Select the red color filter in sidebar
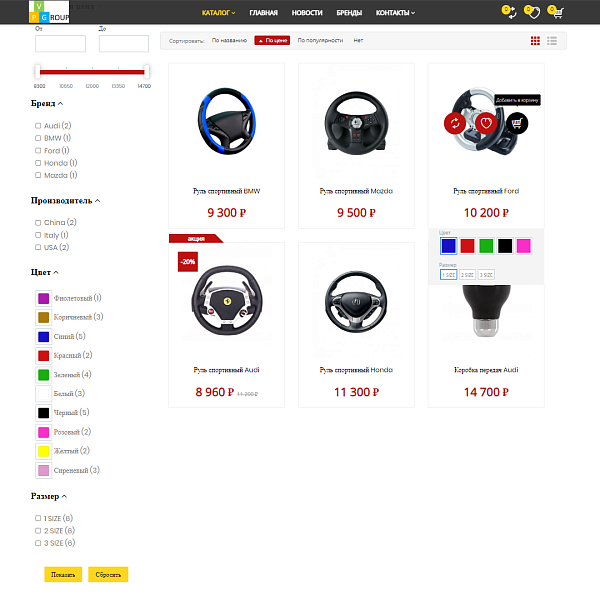Image resolution: width=600 pixels, height=600 pixels. pyautogui.click(x=44, y=355)
